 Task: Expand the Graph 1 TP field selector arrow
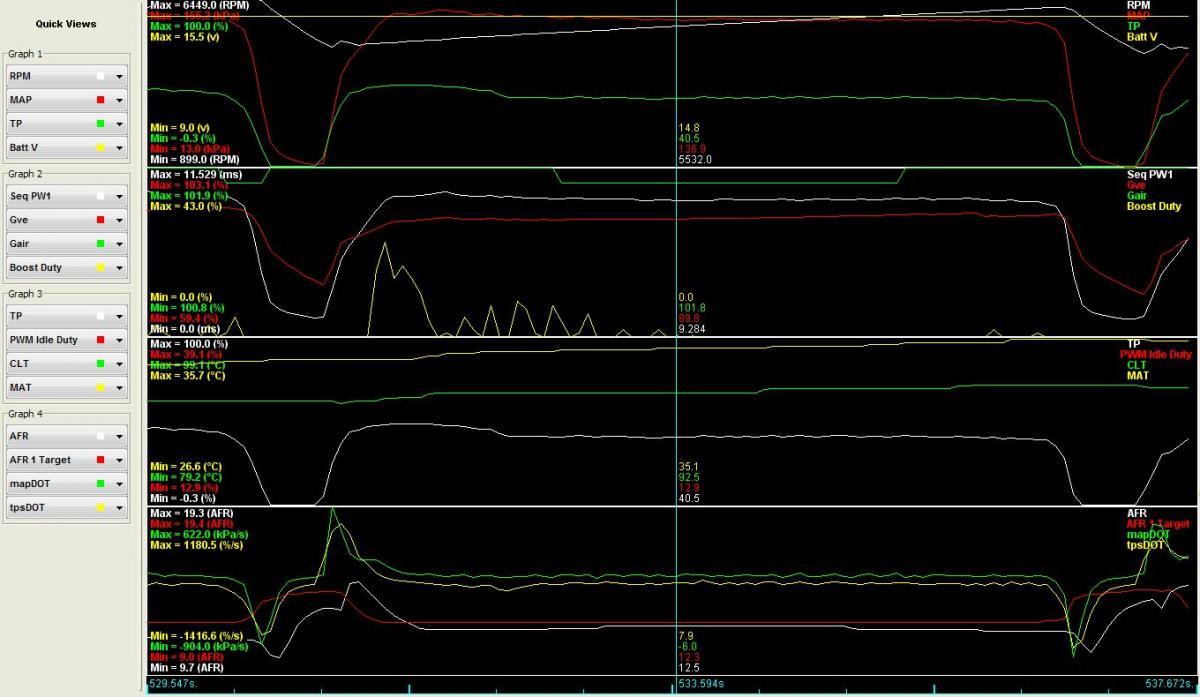pos(119,124)
